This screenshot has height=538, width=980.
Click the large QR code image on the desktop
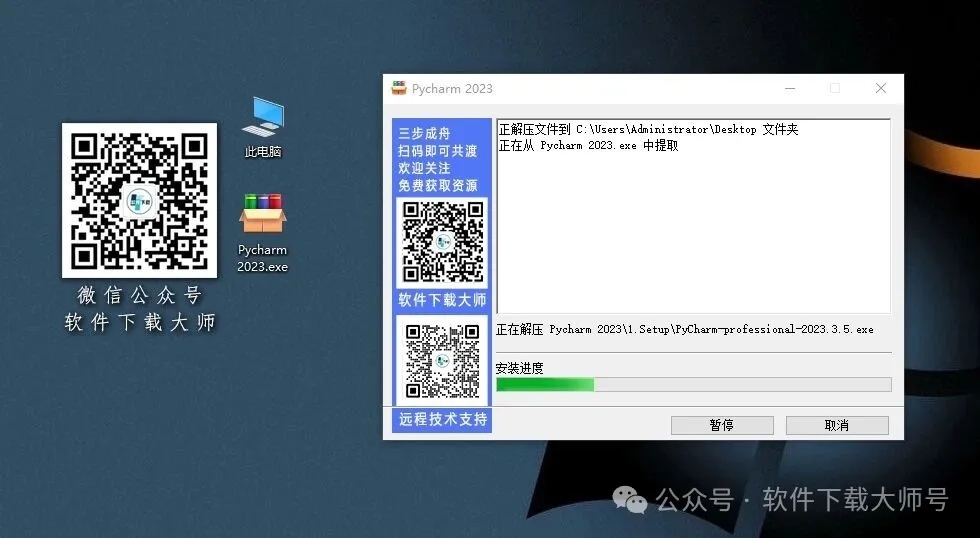pos(139,200)
